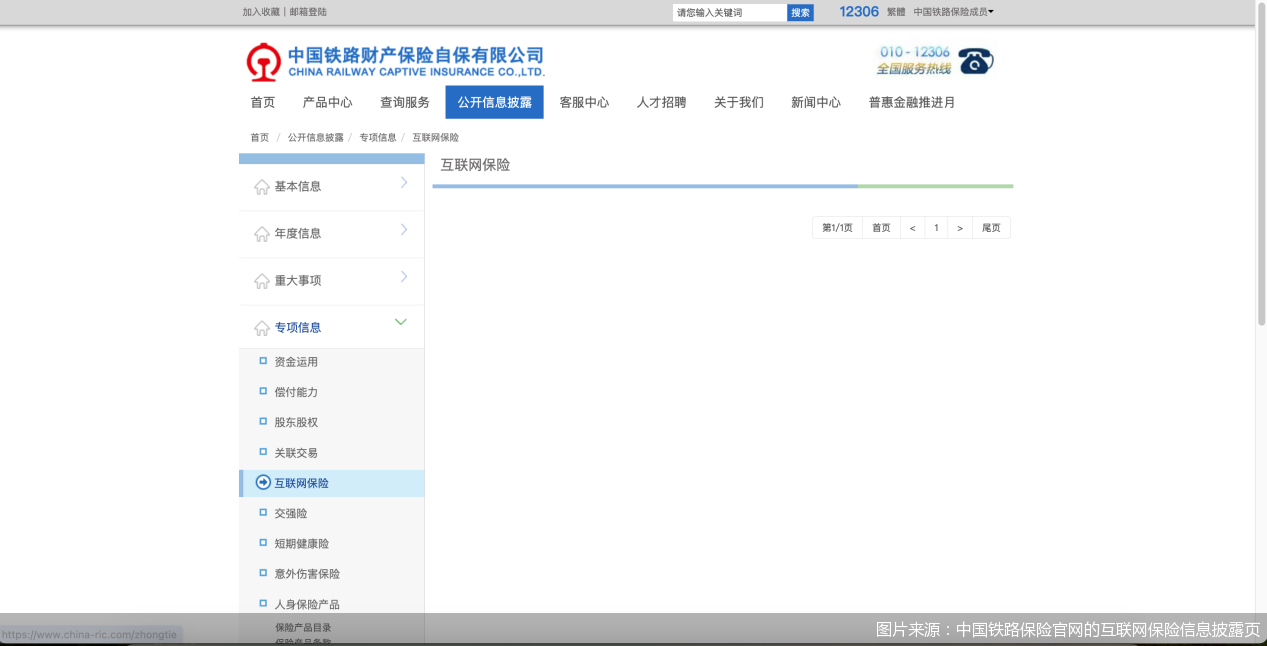This screenshot has height=646, width=1267.
Task: Click the house icon beside 重大事项
Action: tap(262, 281)
